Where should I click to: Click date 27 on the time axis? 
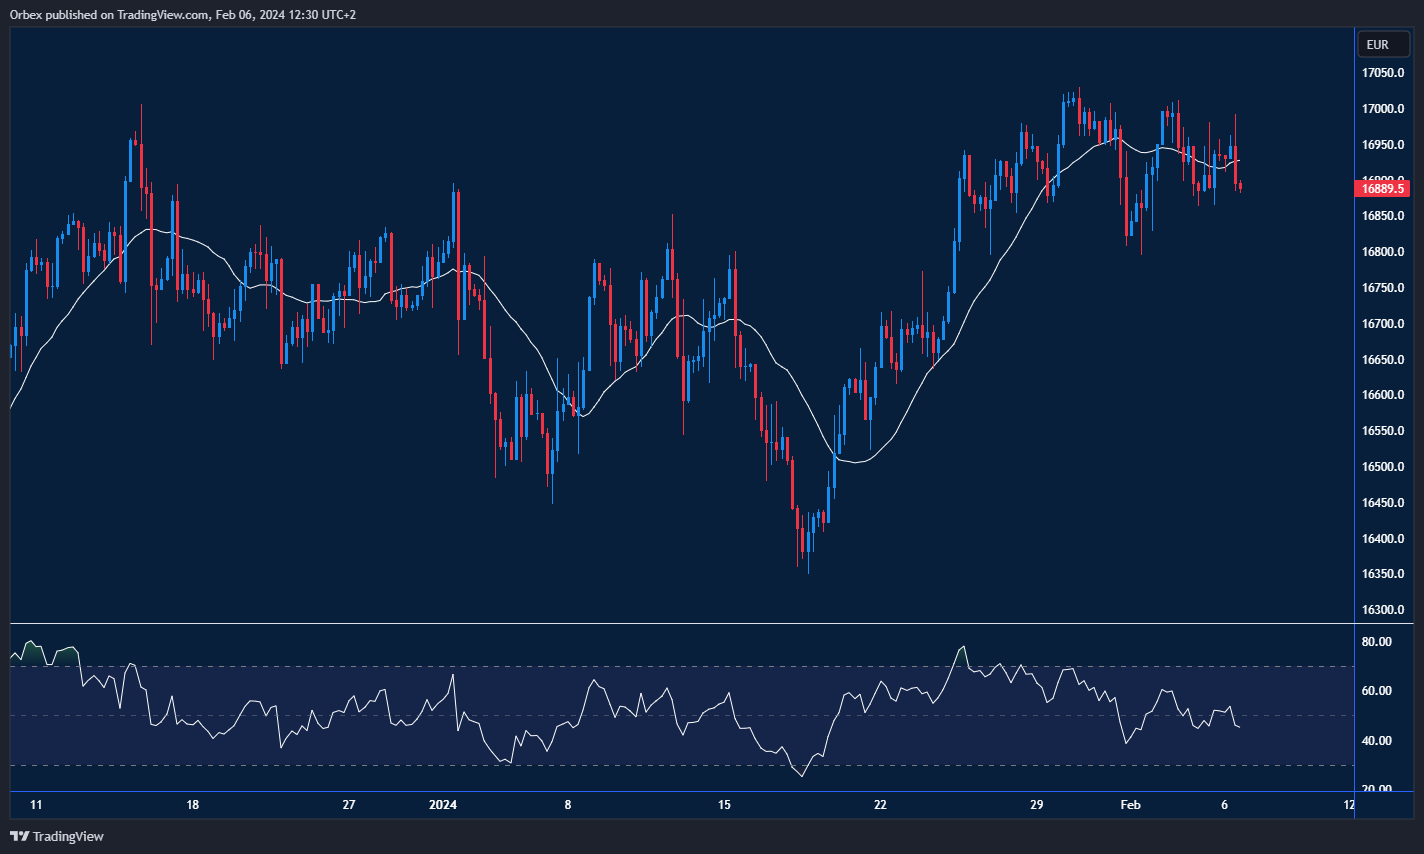349,805
